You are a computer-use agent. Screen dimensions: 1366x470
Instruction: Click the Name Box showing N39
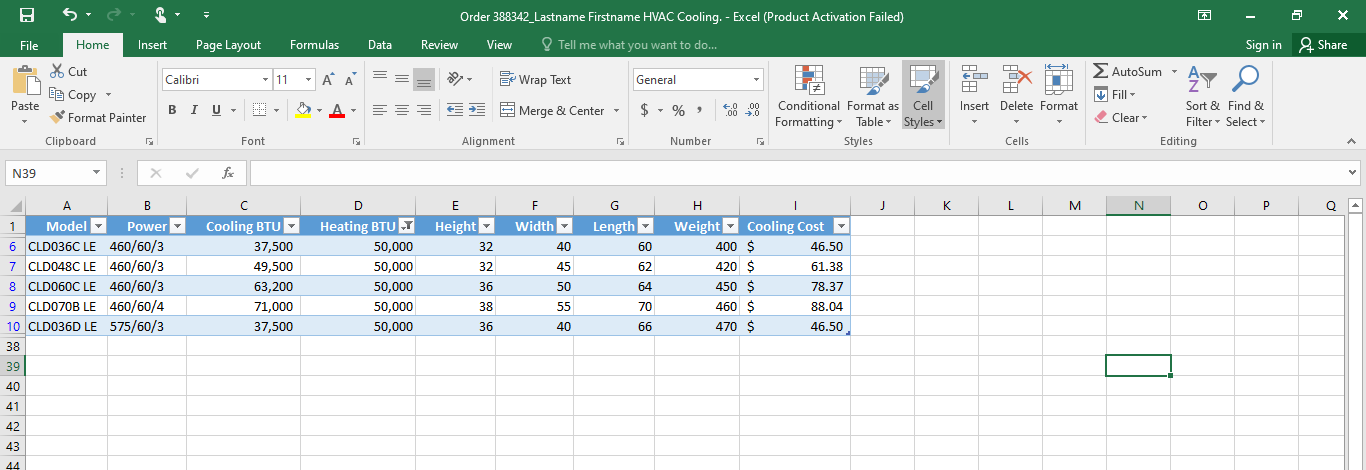point(48,173)
